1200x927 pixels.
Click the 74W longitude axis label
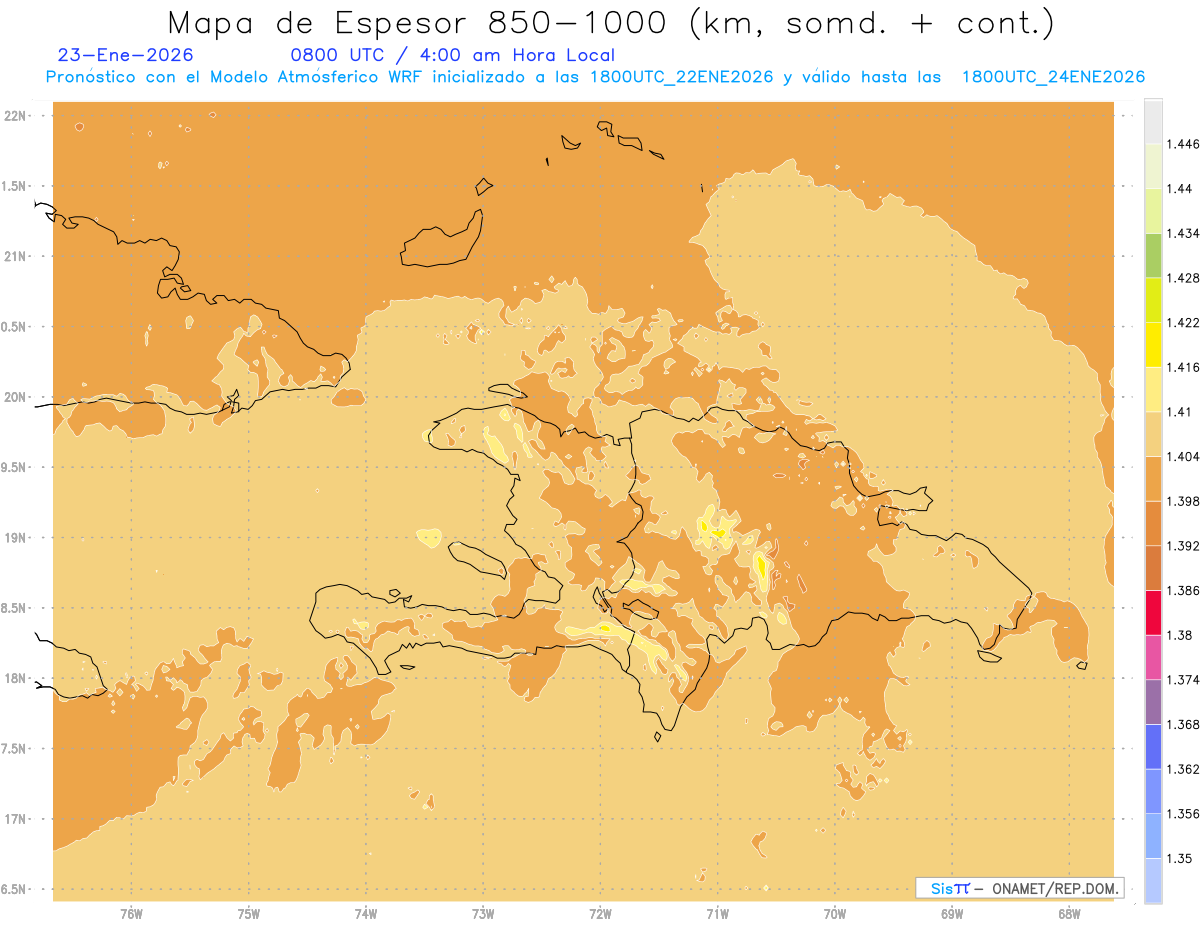pos(366,913)
